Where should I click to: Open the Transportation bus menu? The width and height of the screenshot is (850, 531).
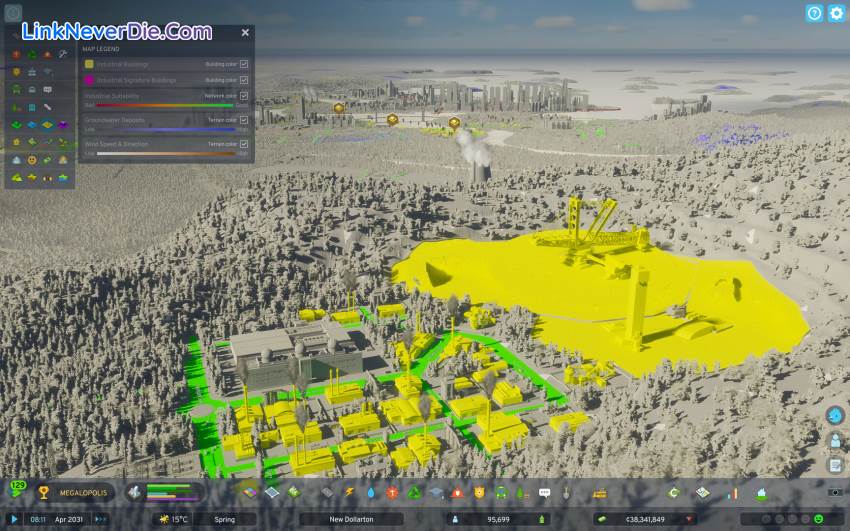[500, 493]
